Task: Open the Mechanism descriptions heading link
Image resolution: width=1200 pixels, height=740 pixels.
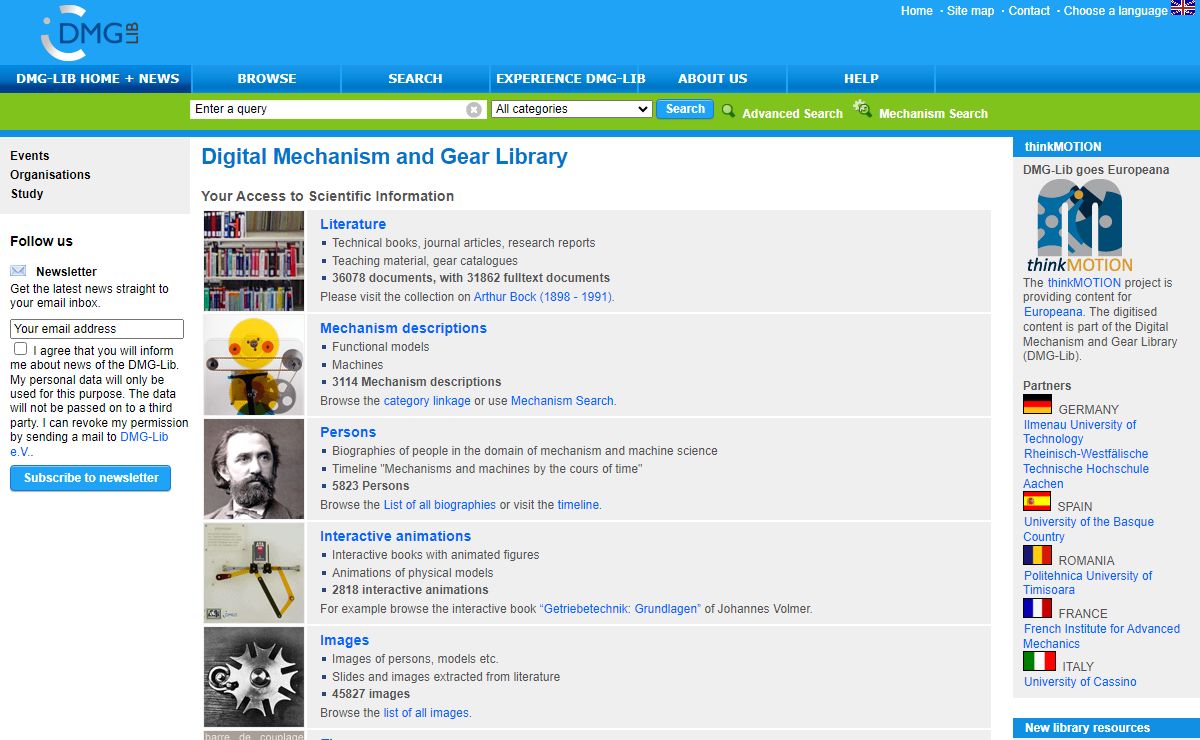Action: pyautogui.click(x=403, y=328)
